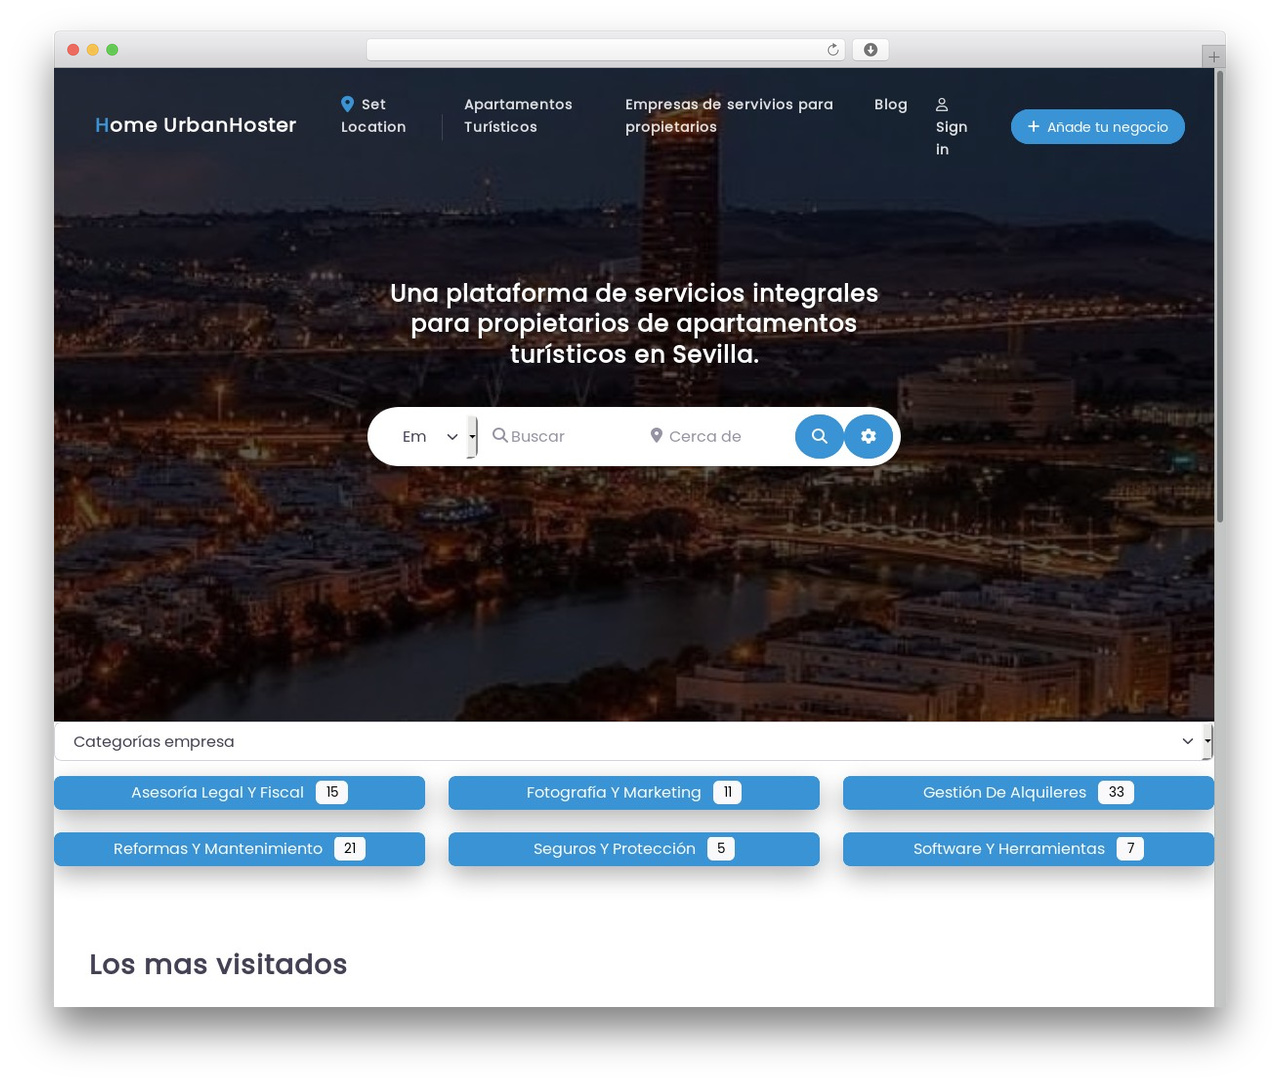1280x1084 pixels.
Task: Click the Sign in link
Action: point(951,127)
